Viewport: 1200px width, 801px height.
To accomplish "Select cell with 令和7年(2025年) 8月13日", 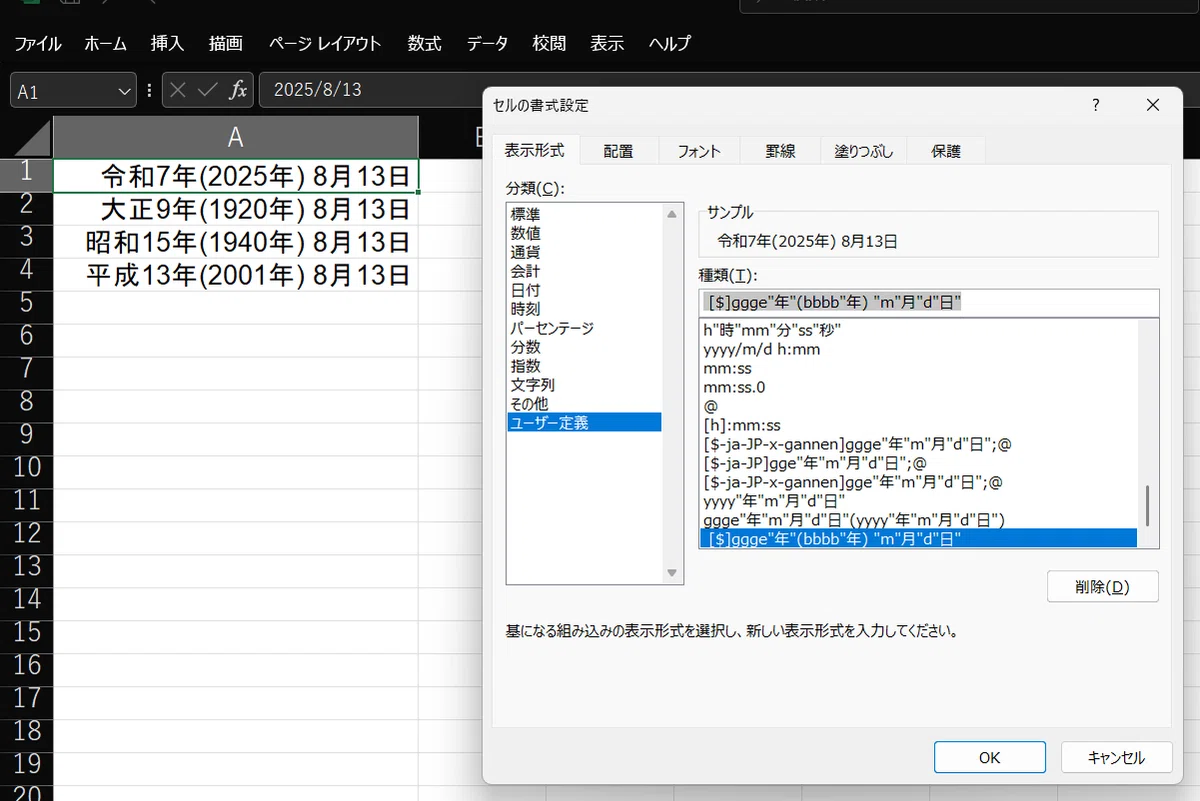I will coord(236,176).
